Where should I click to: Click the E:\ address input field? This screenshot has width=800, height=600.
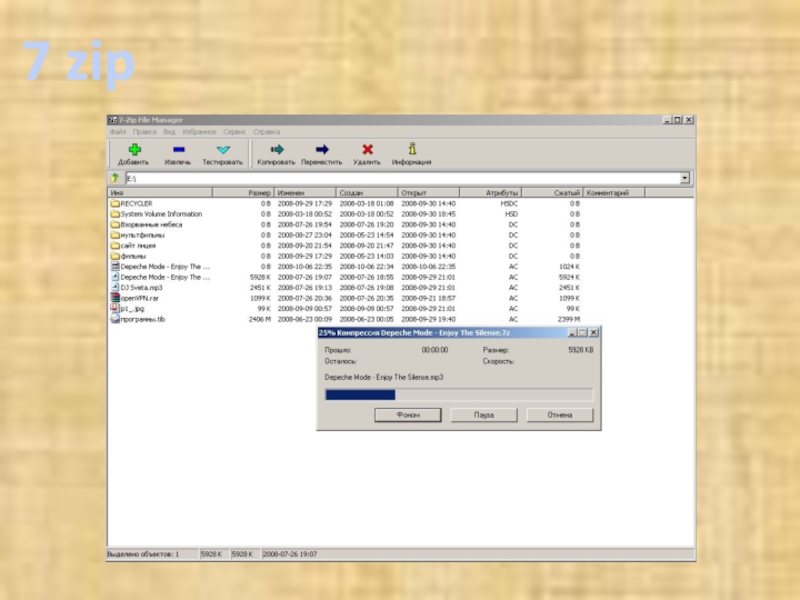[x=403, y=178]
